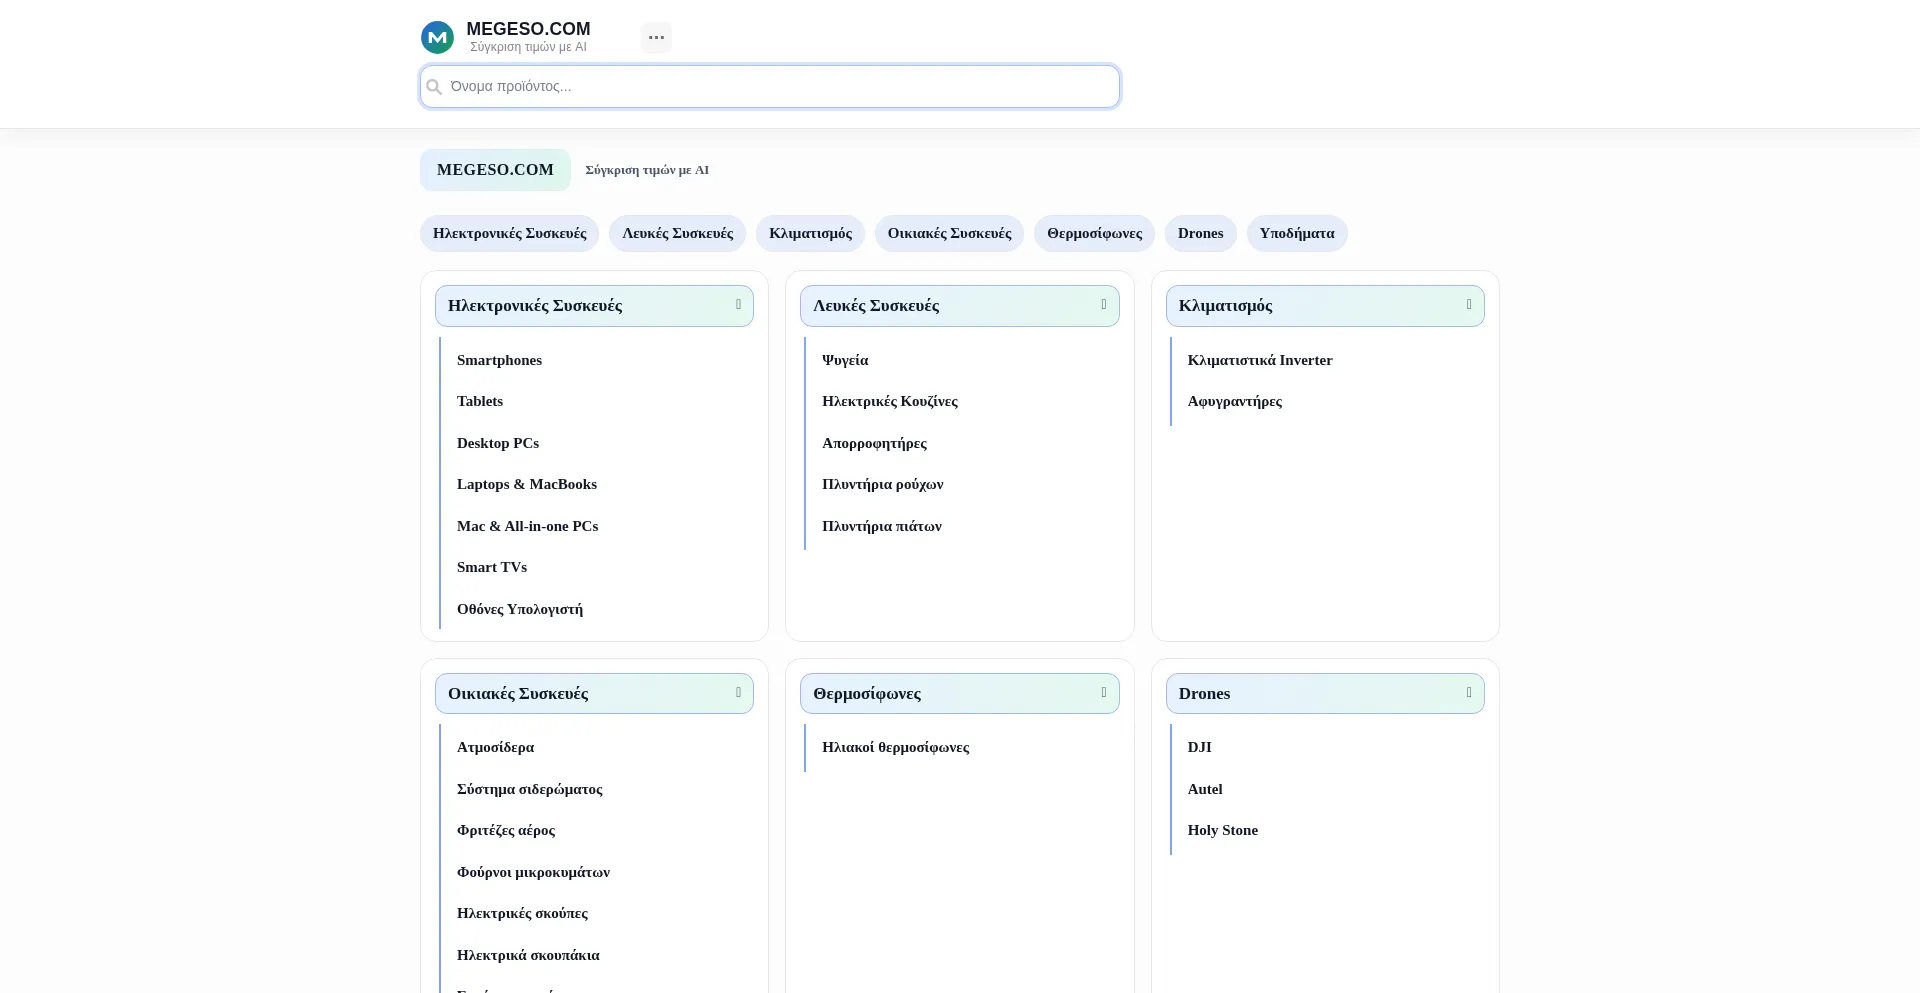Toggle the Οικιακές Συσκευές section icon
The height and width of the screenshot is (993, 1920).
[738, 693]
